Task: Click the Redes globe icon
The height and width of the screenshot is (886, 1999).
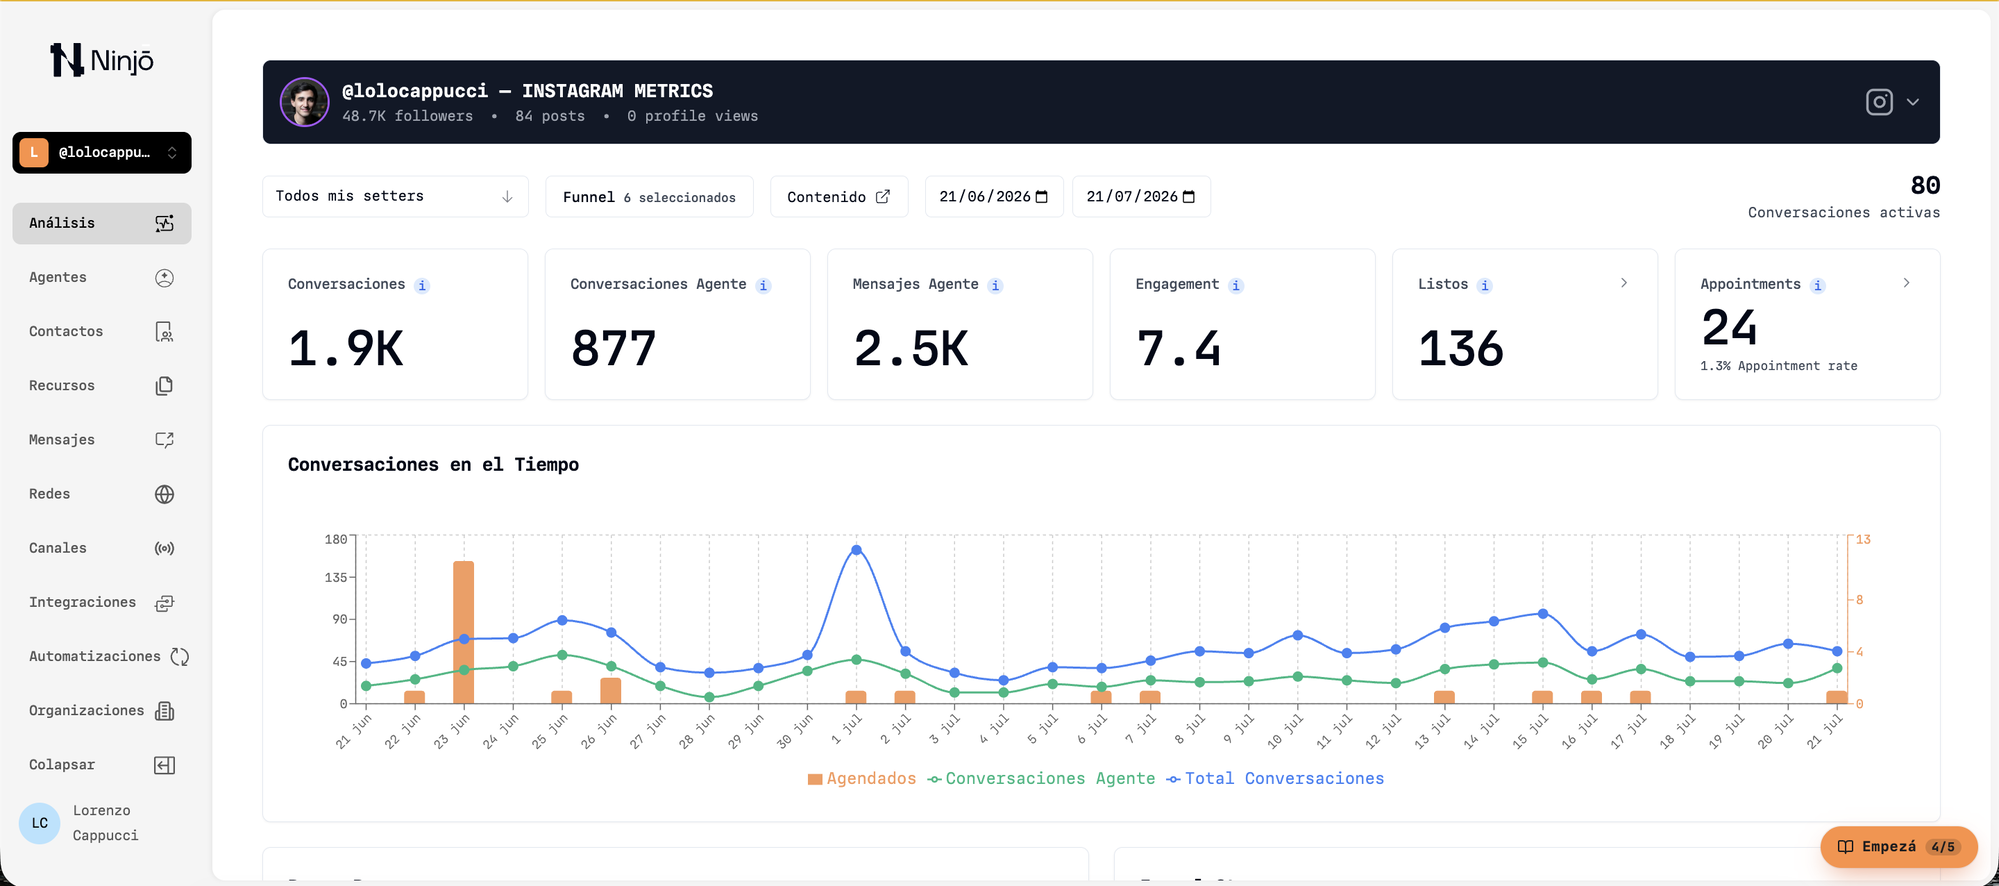Action: click(x=165, y=494)
